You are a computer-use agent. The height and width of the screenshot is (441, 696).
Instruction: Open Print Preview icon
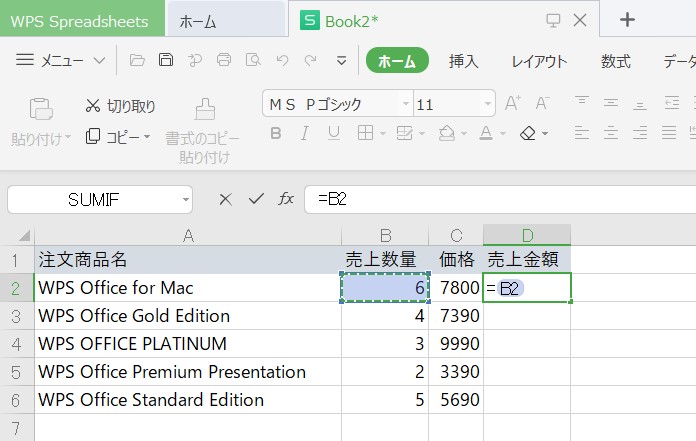pos(253,60)
